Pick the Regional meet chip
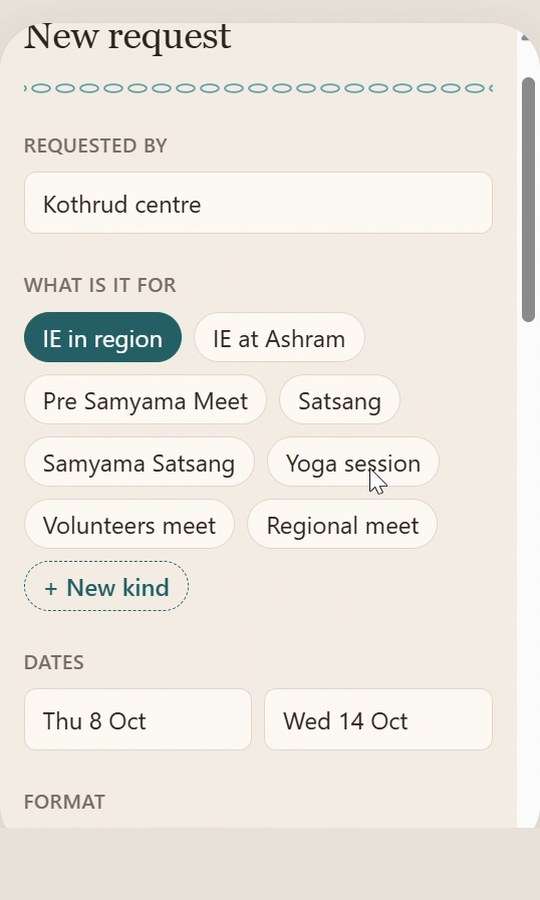540x900 pixels. pyautogui.click(x=343, y=524)
